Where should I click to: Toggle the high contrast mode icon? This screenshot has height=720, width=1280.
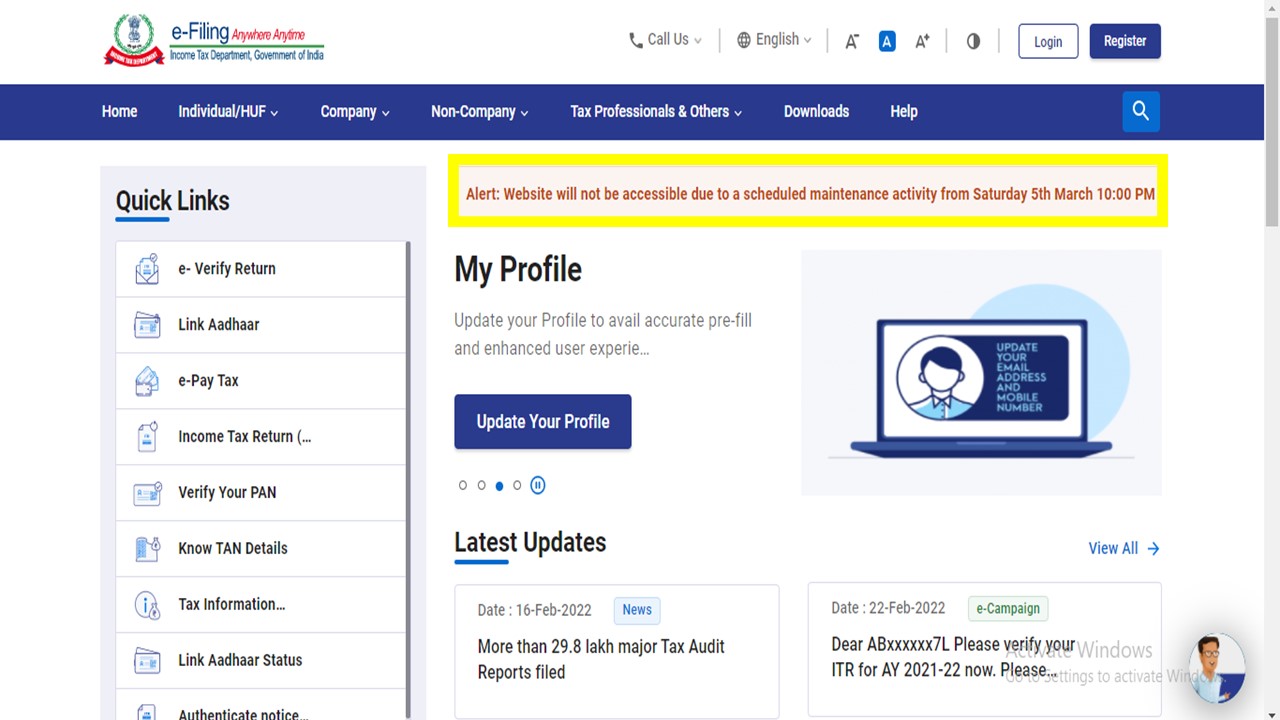(973, 41)
